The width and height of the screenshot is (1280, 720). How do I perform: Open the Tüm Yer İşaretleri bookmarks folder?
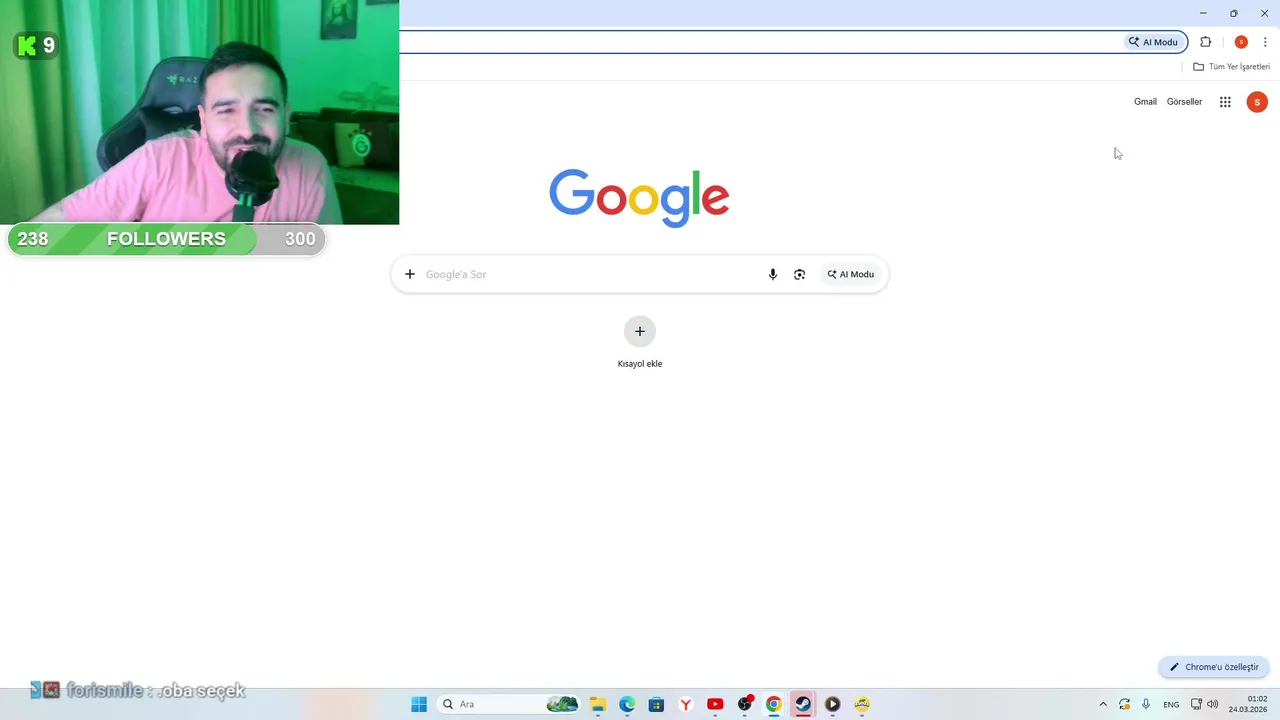[1231, 67]
